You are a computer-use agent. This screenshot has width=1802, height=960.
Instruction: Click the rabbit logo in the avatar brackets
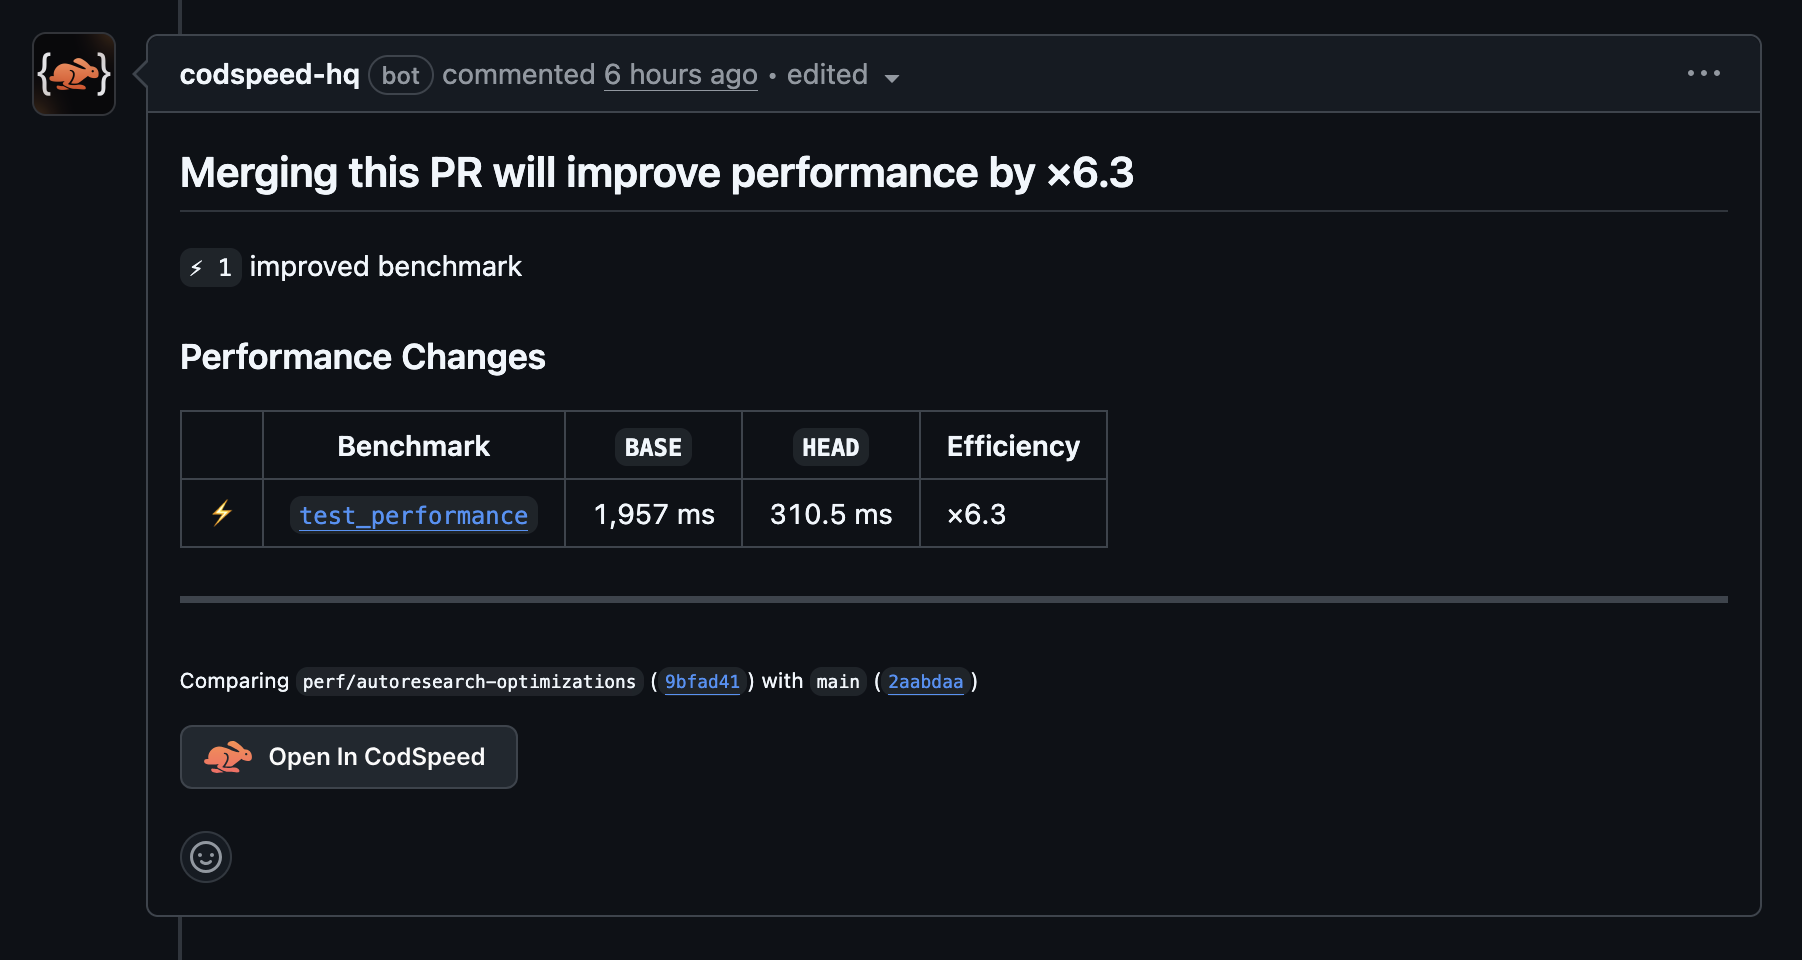(x=73, y=73)
